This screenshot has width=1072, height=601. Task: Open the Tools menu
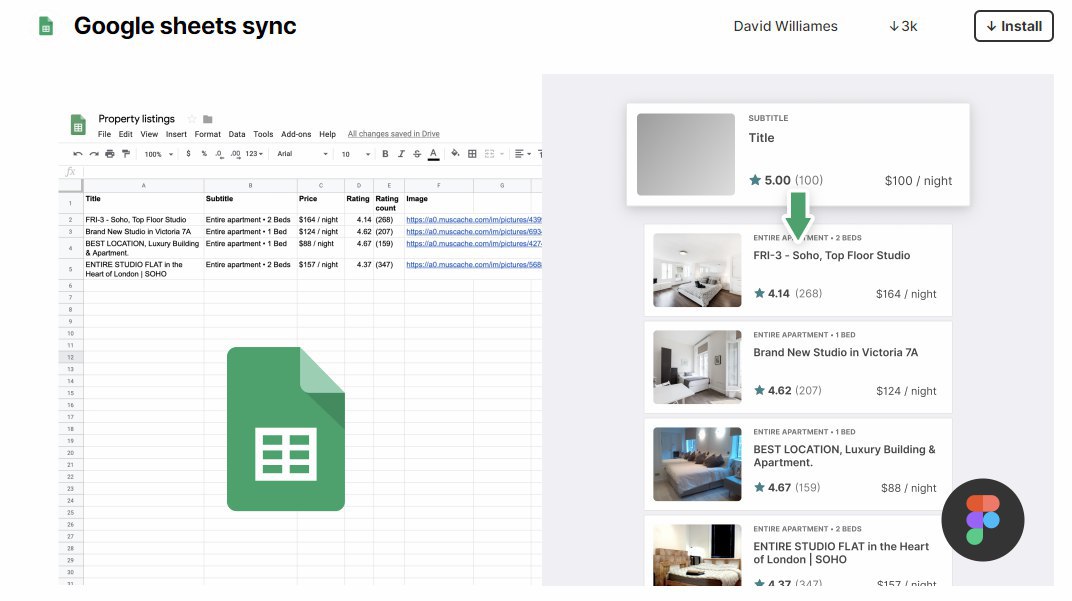pos(263,134)
